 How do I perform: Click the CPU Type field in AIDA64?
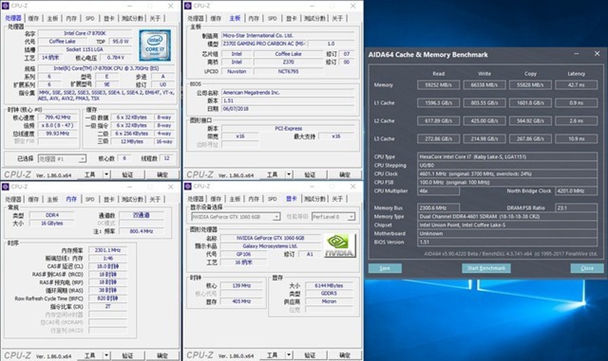pyautogui.click(x=507, y=157)
